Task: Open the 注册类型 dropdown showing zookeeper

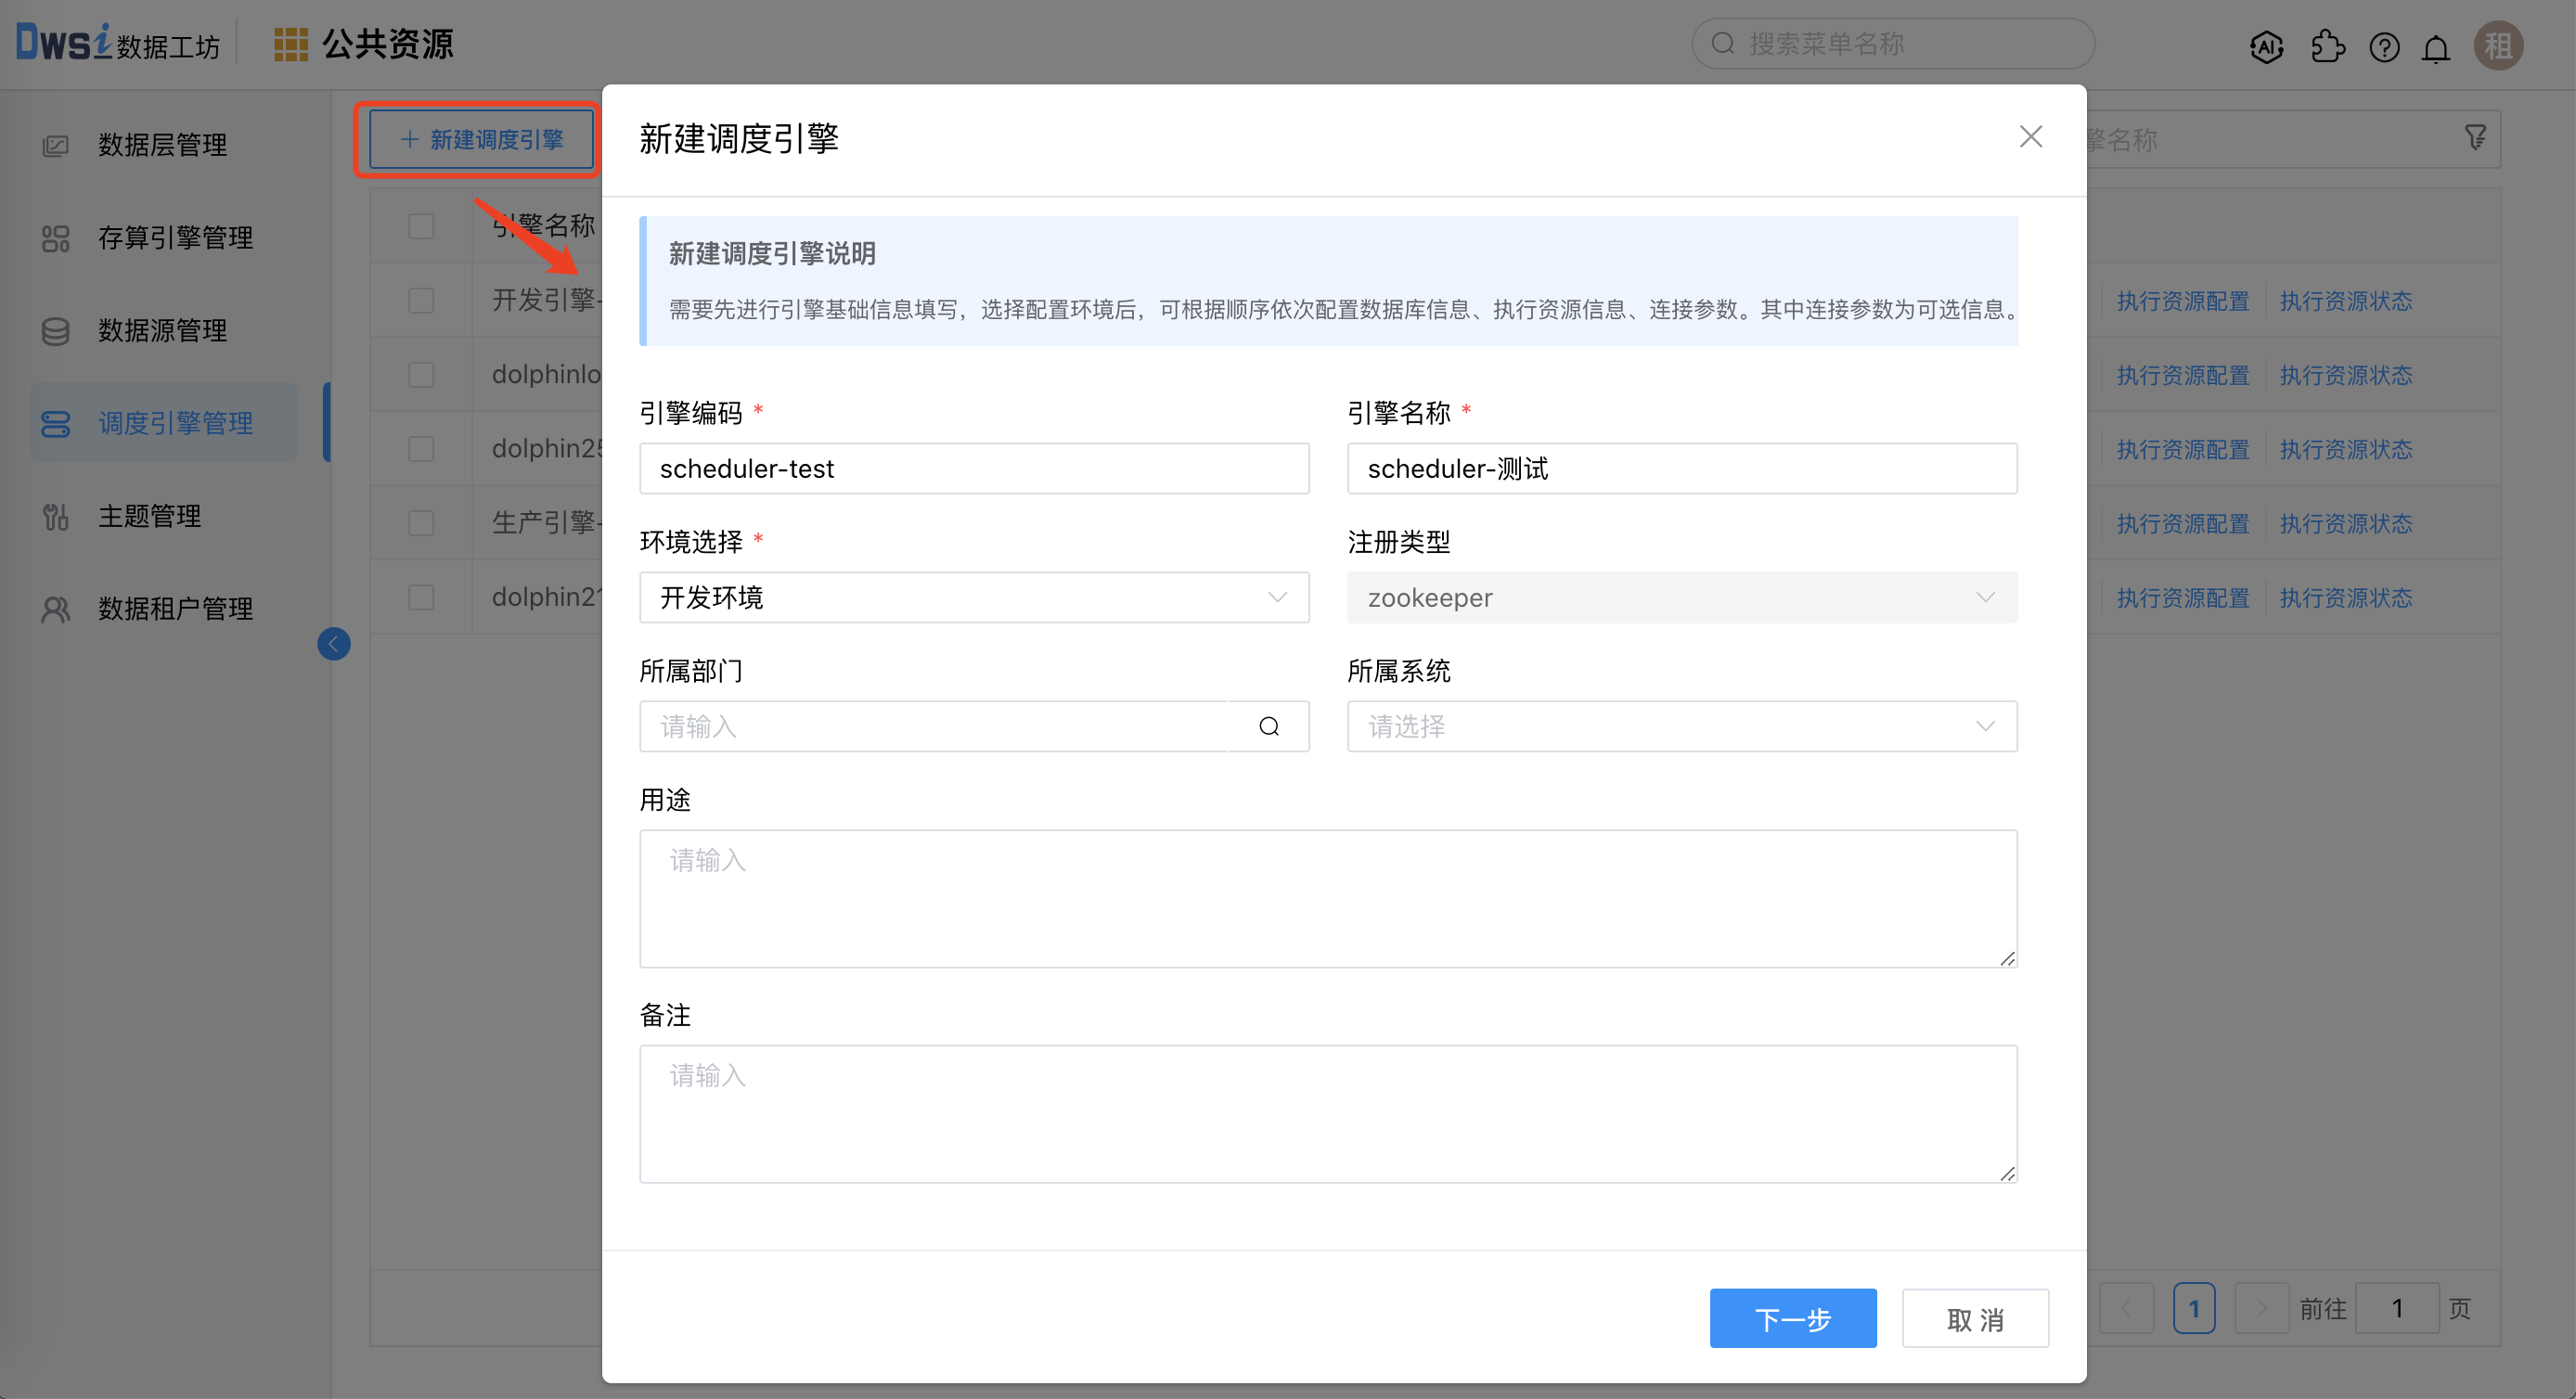Action: [x=1682, y=597]
